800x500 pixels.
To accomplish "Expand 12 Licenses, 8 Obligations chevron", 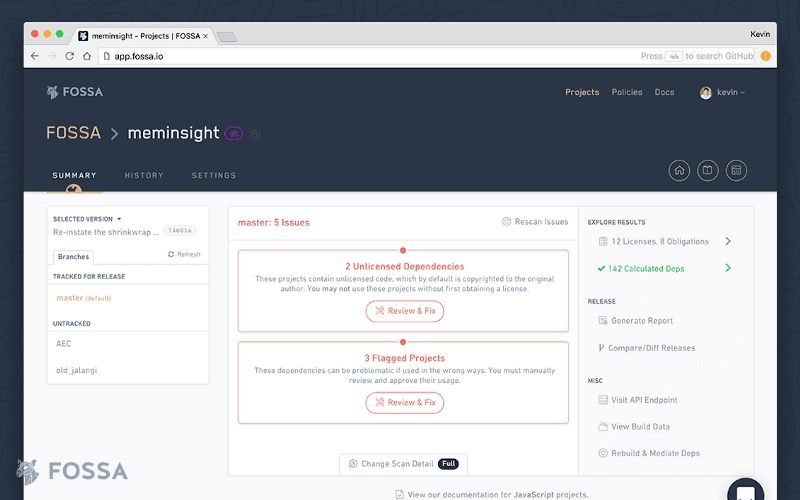I will [x=727, y=241].
